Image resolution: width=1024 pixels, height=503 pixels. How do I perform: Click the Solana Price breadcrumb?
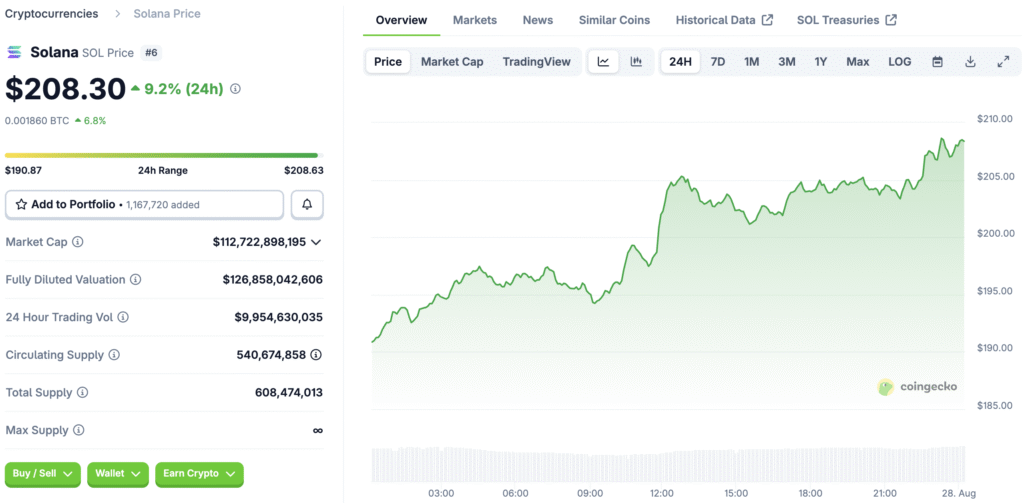167,14
